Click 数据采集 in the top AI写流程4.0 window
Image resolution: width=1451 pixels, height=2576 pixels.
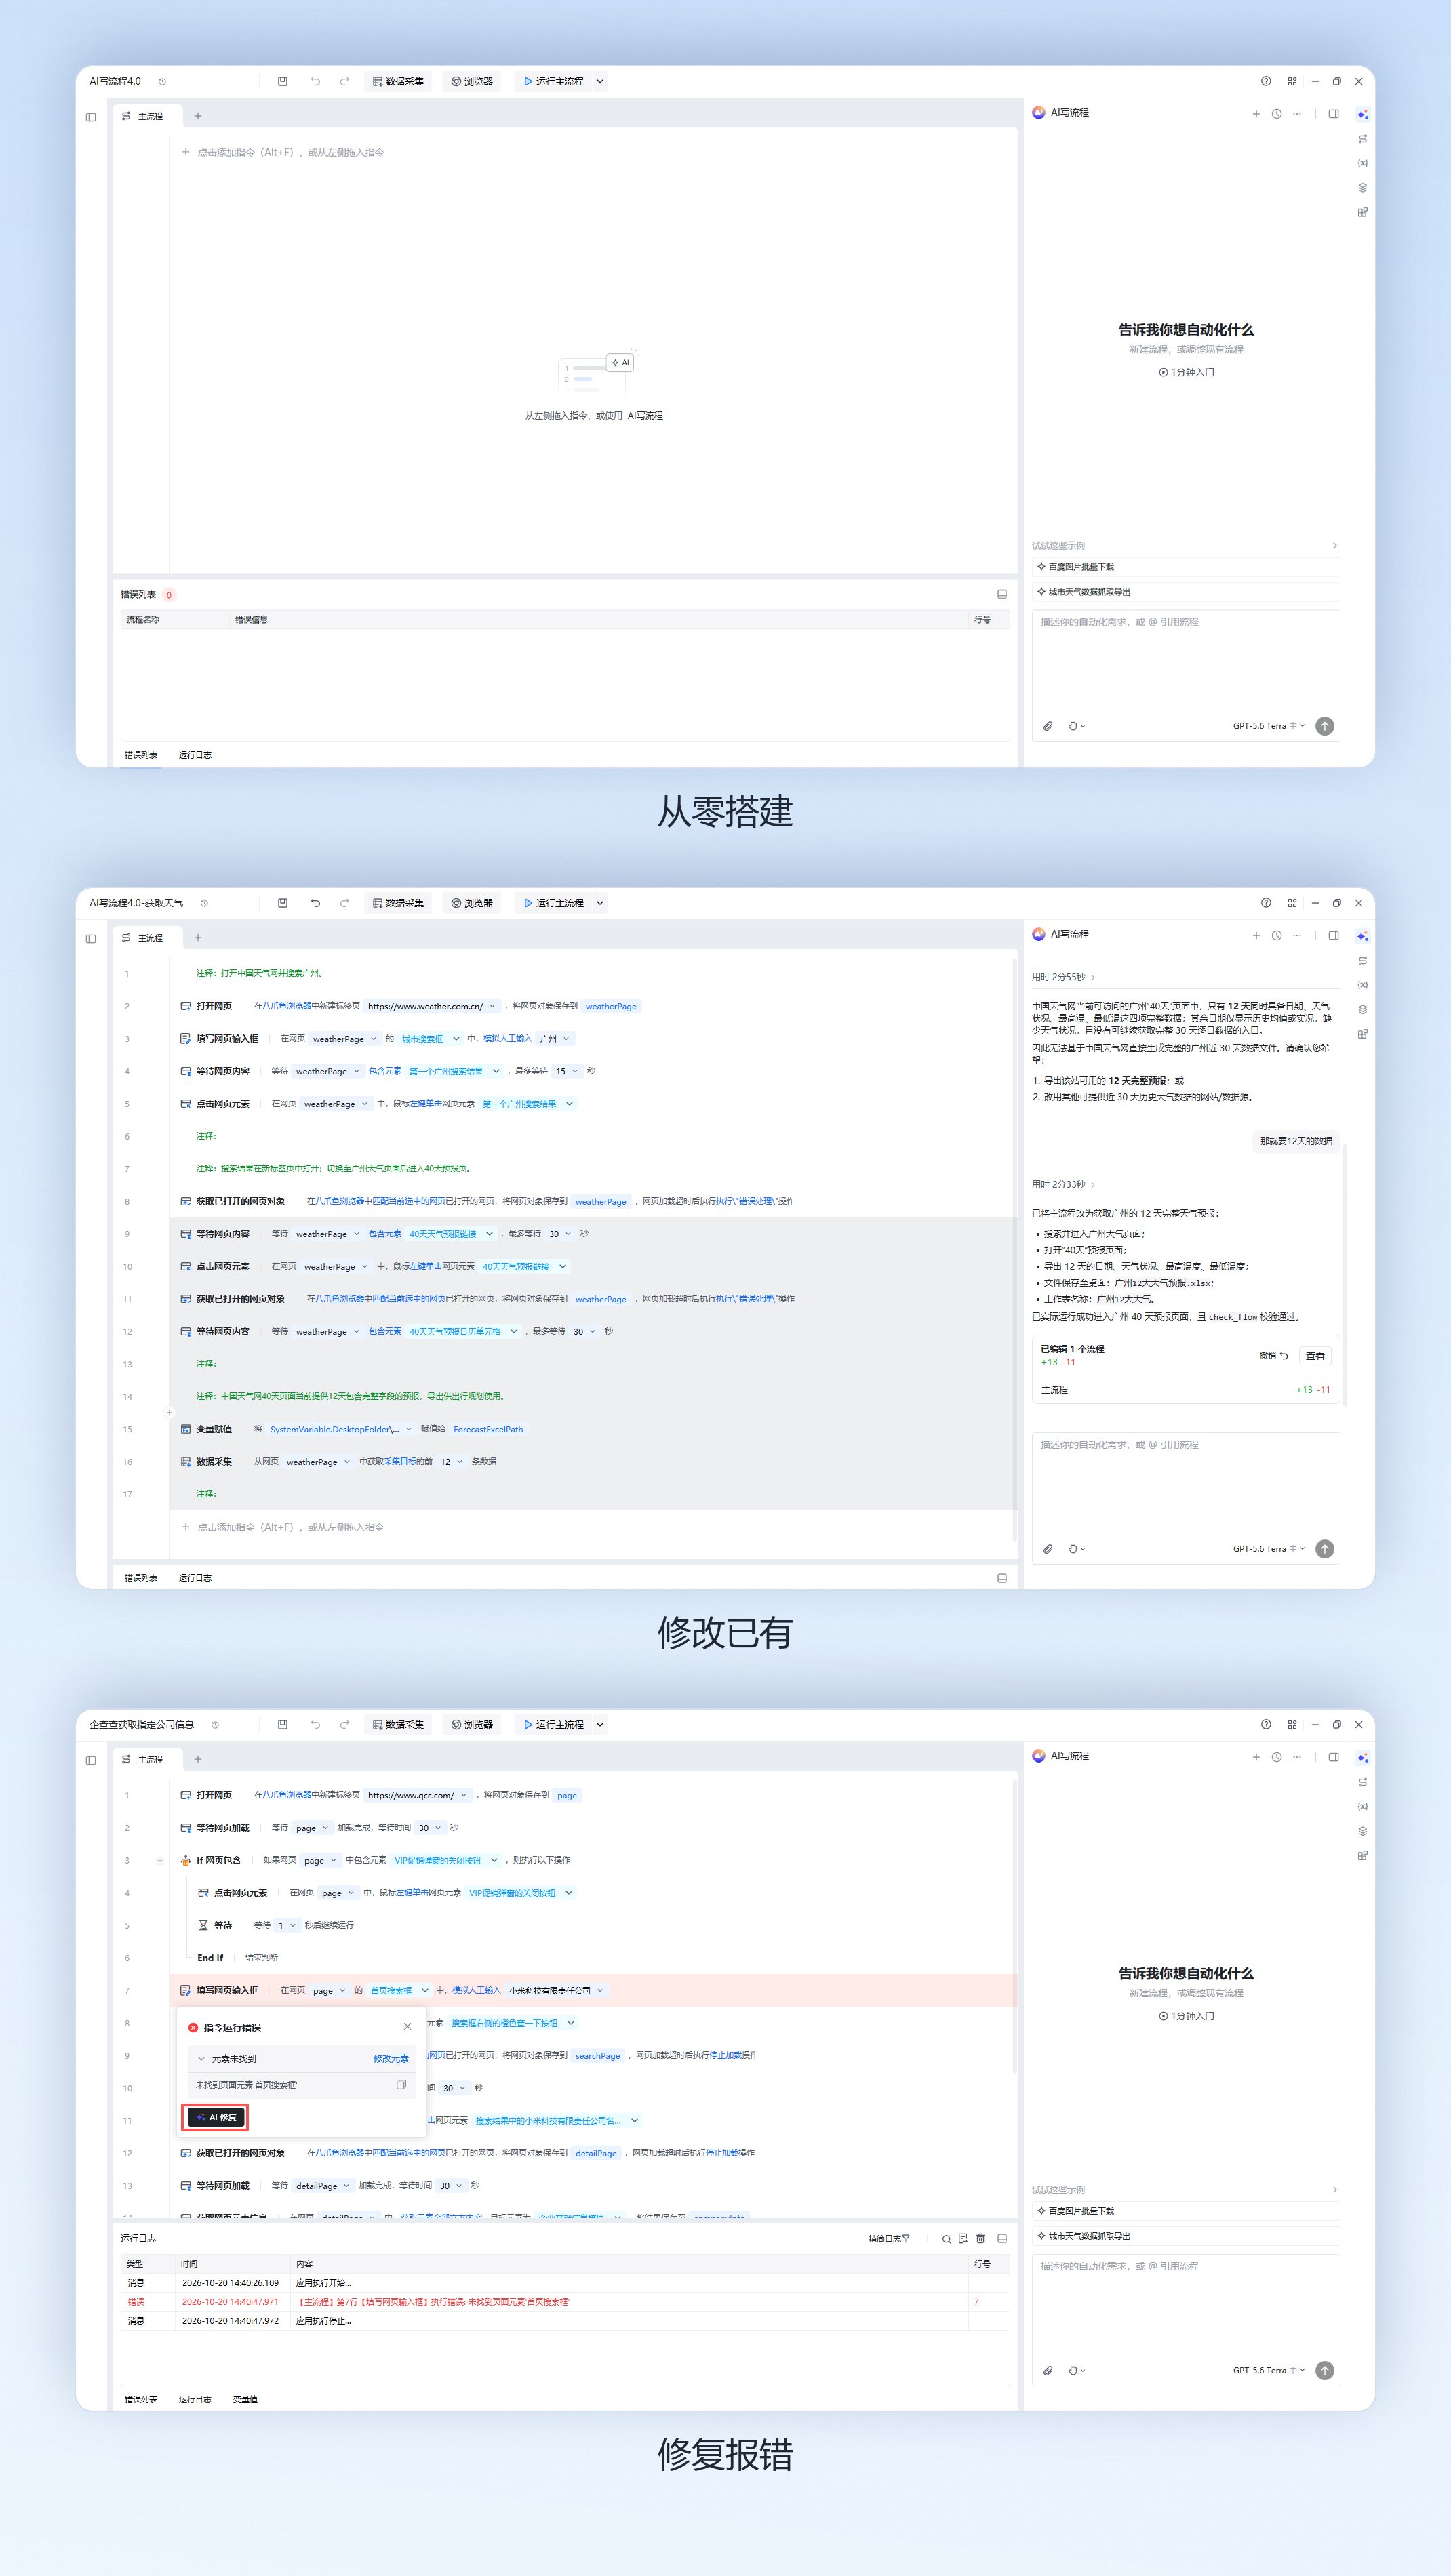[x=398, y=81]
